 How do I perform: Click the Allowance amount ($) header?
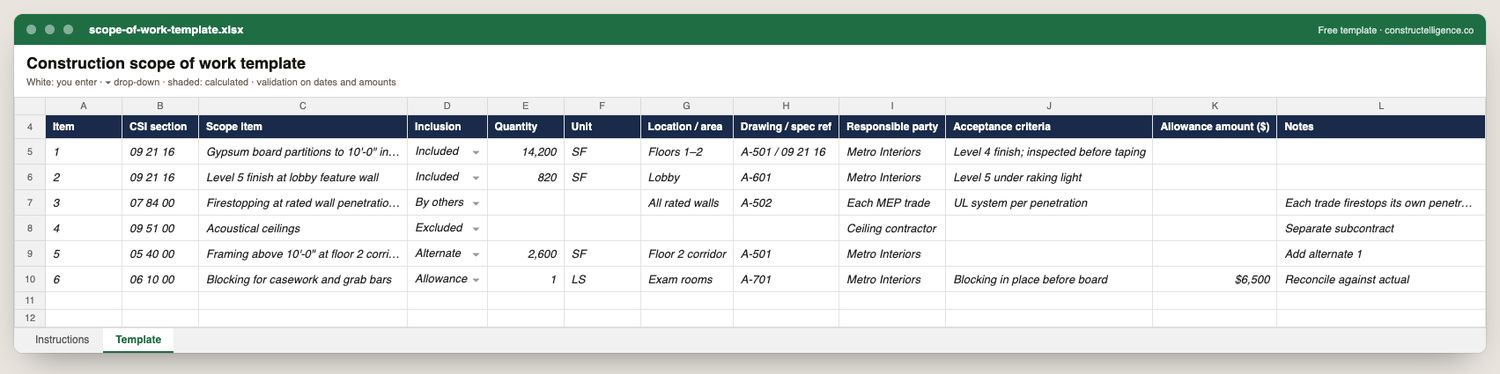coord(1215,127)
